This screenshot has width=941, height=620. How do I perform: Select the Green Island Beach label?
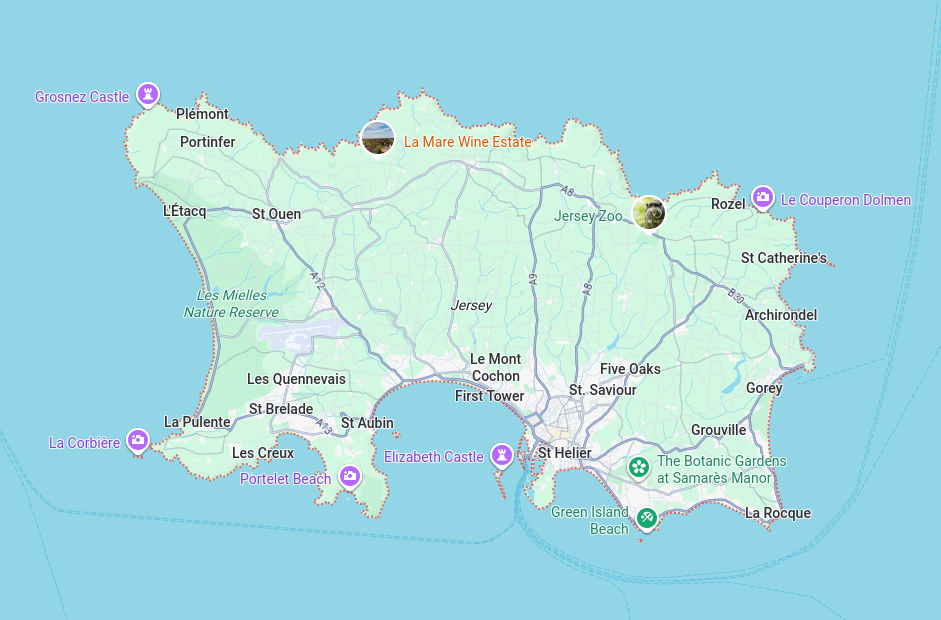(590, 520)
